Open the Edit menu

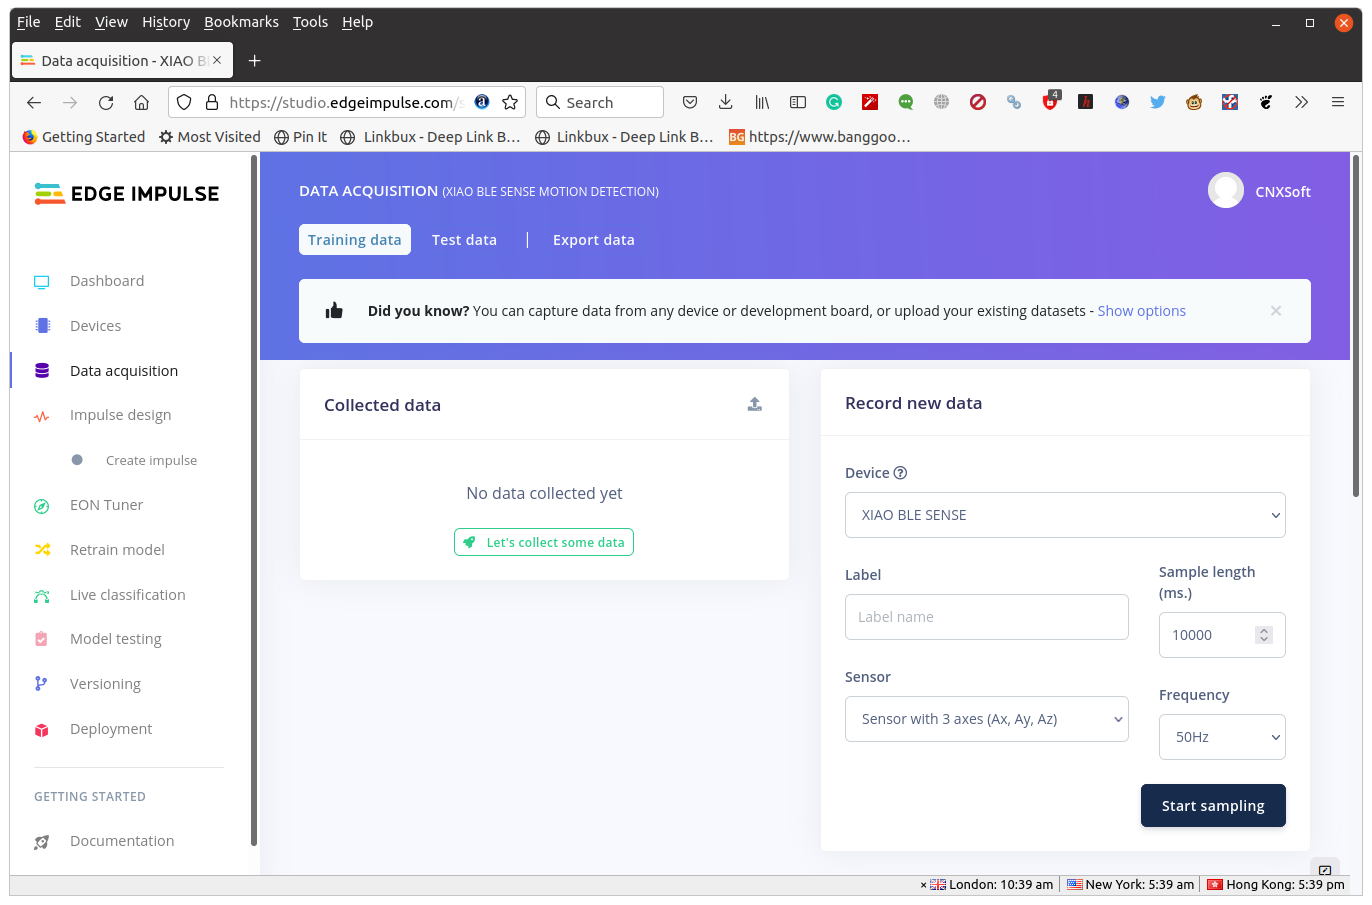[x=68, y=22]
